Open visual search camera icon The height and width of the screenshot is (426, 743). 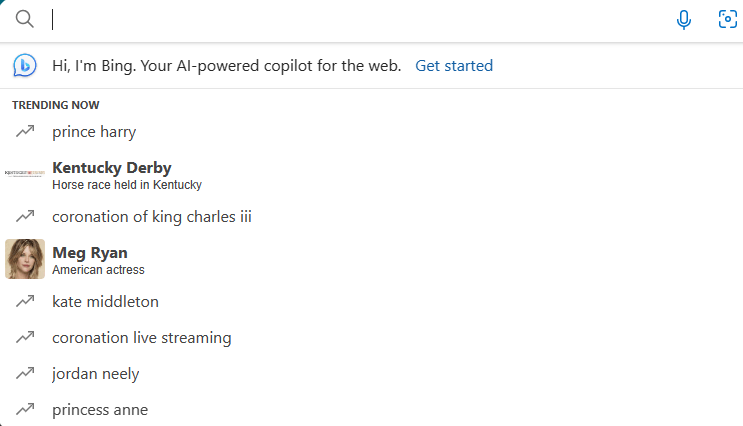click(x=727, y=20)
